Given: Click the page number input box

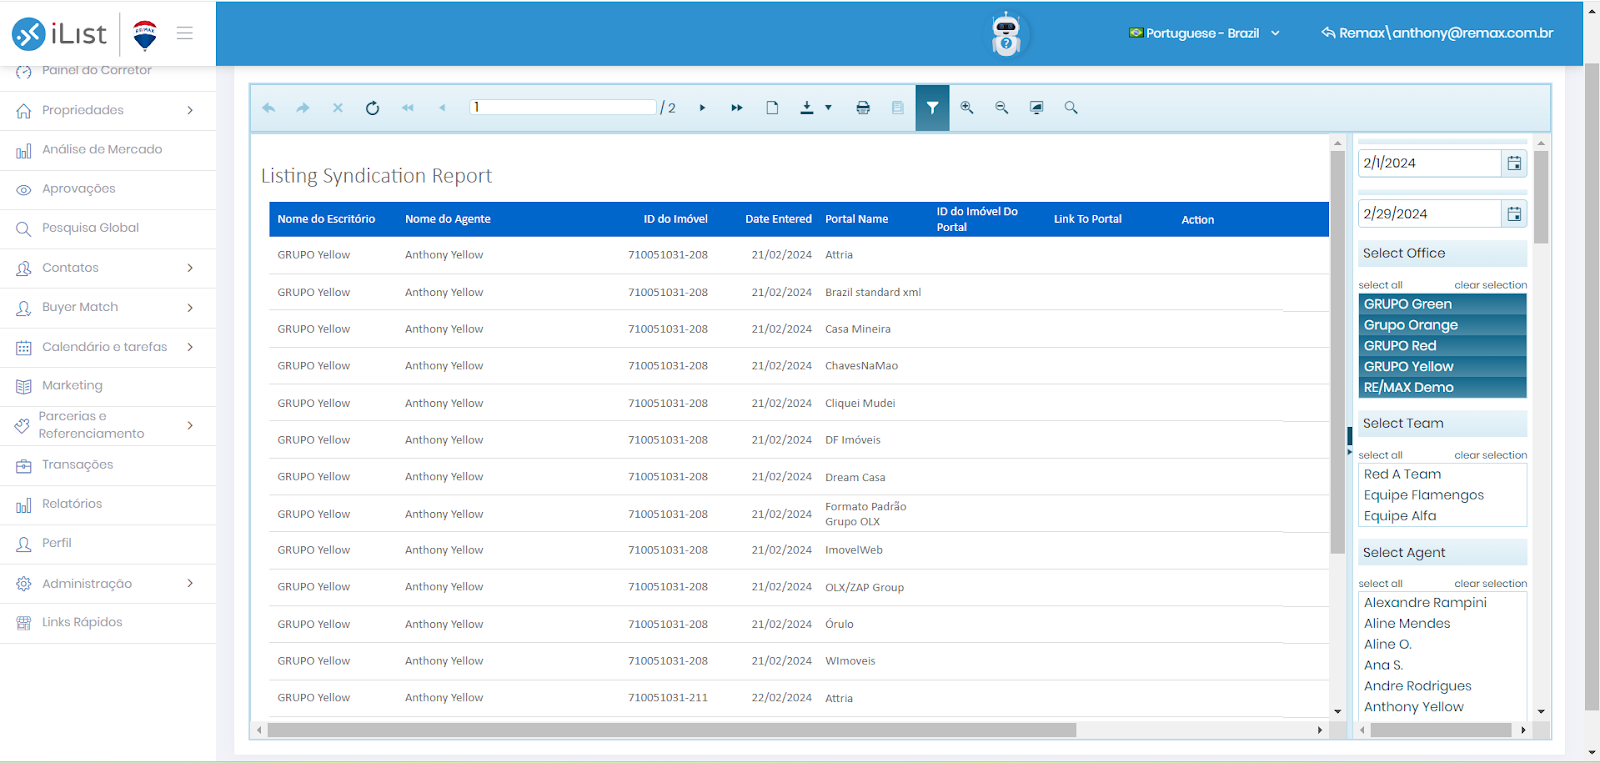Looking at the screenshot, I should pos(563,107).
